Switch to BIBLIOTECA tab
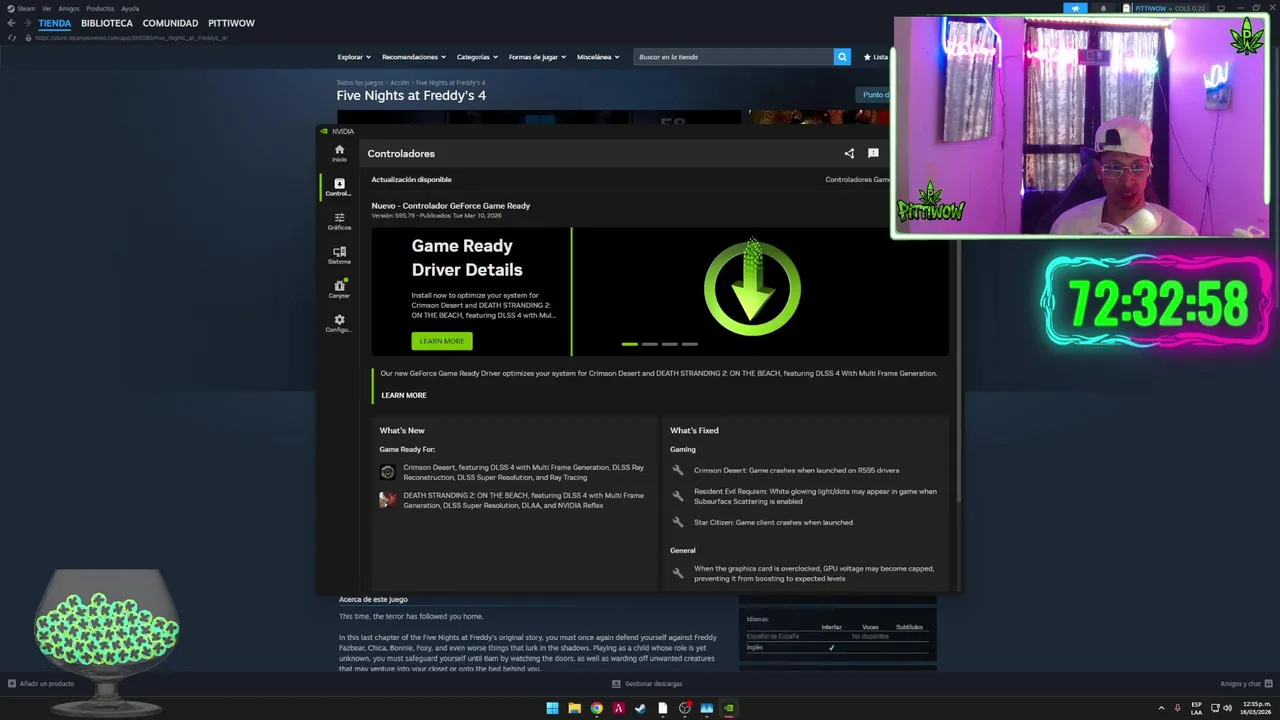The width and height of the screenshot is (1280, 720). [107, 23]
